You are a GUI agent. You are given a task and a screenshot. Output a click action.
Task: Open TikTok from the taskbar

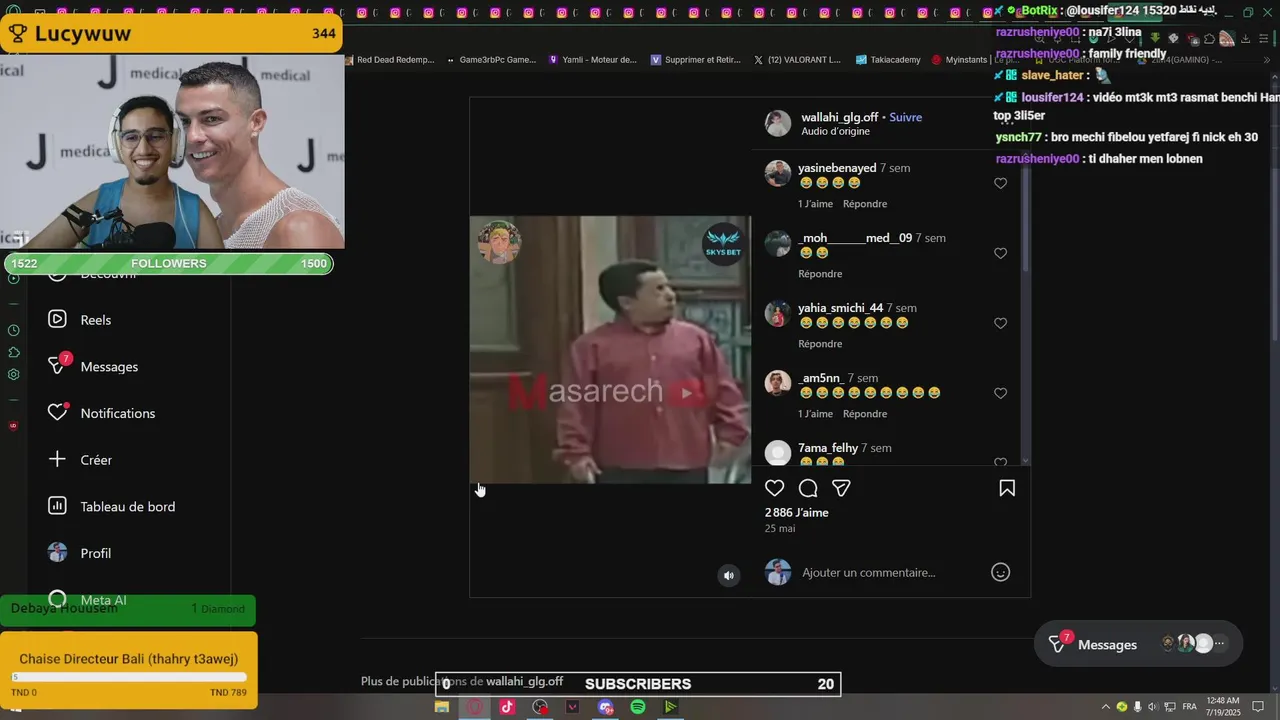tap(507, 707)
